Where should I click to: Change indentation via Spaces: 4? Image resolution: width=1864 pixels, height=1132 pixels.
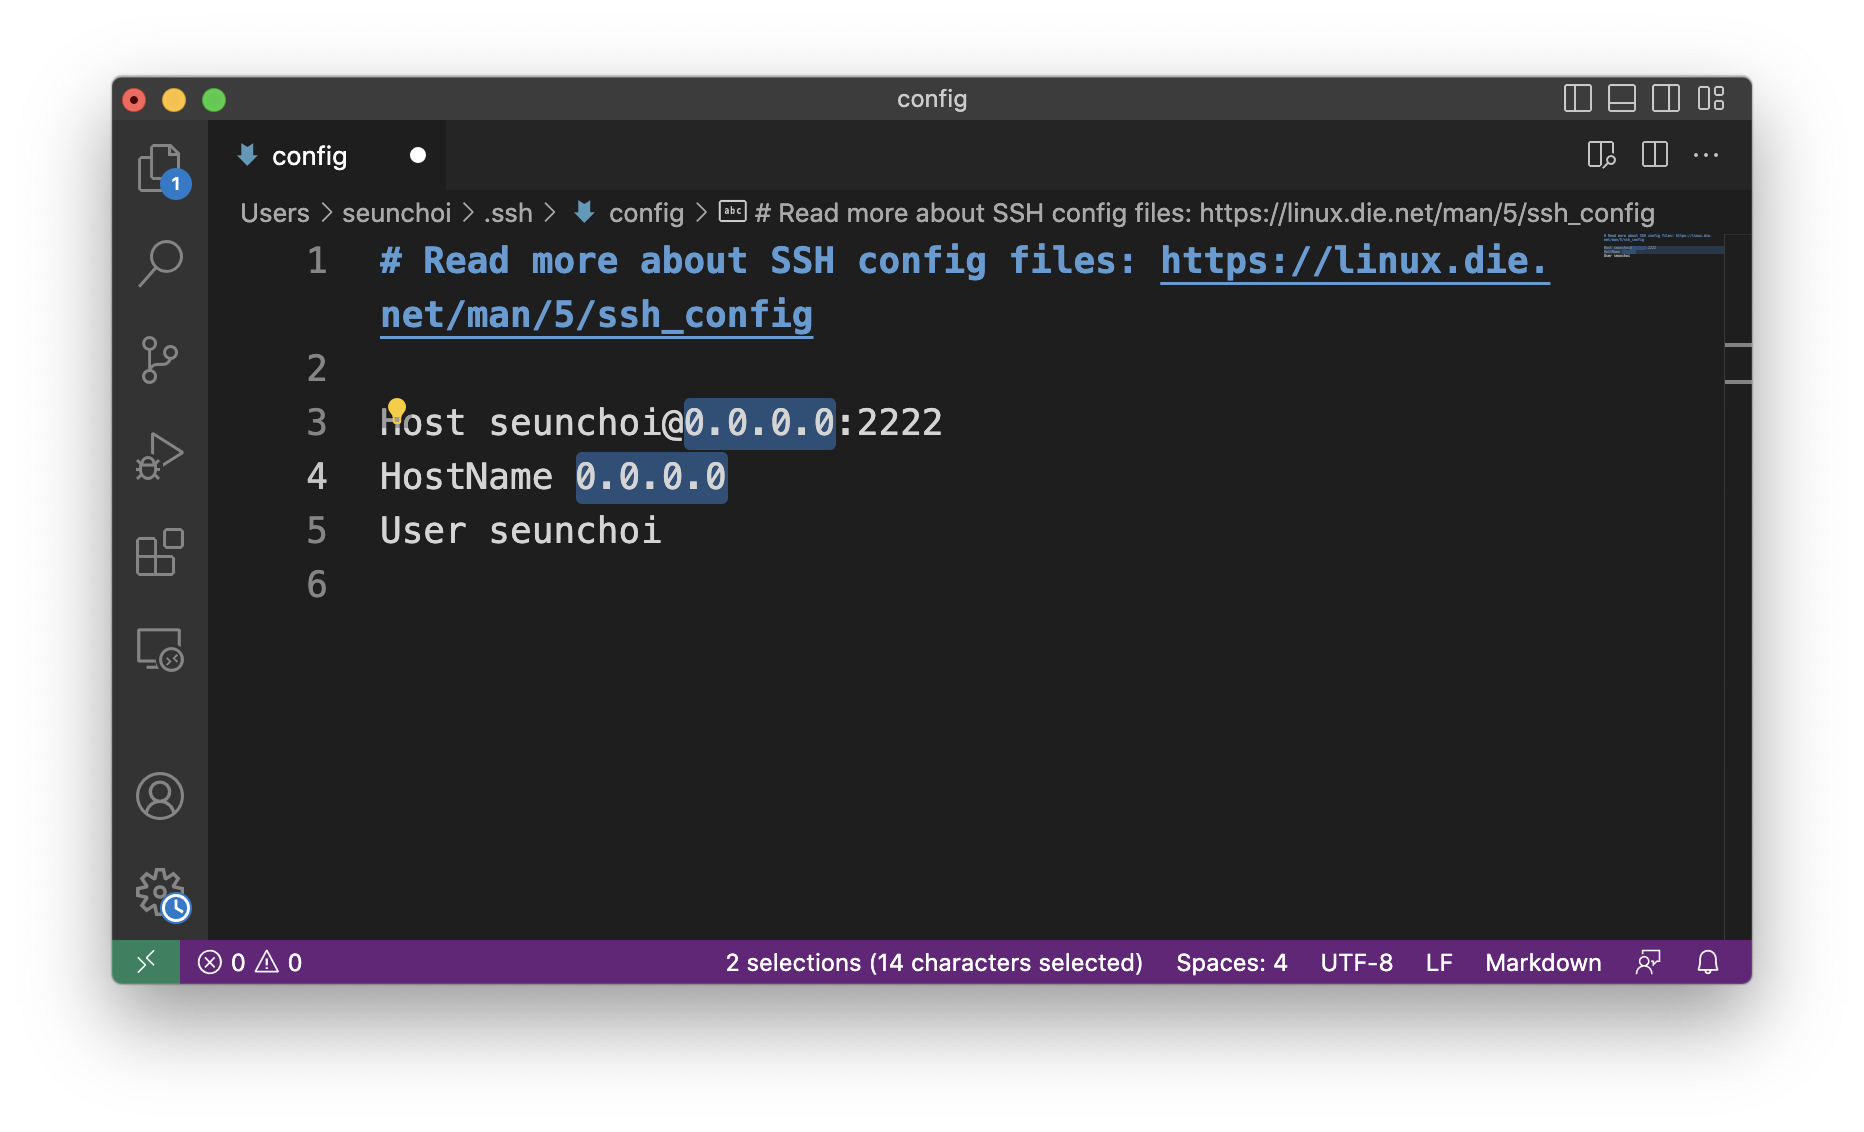pos(1232,962)
